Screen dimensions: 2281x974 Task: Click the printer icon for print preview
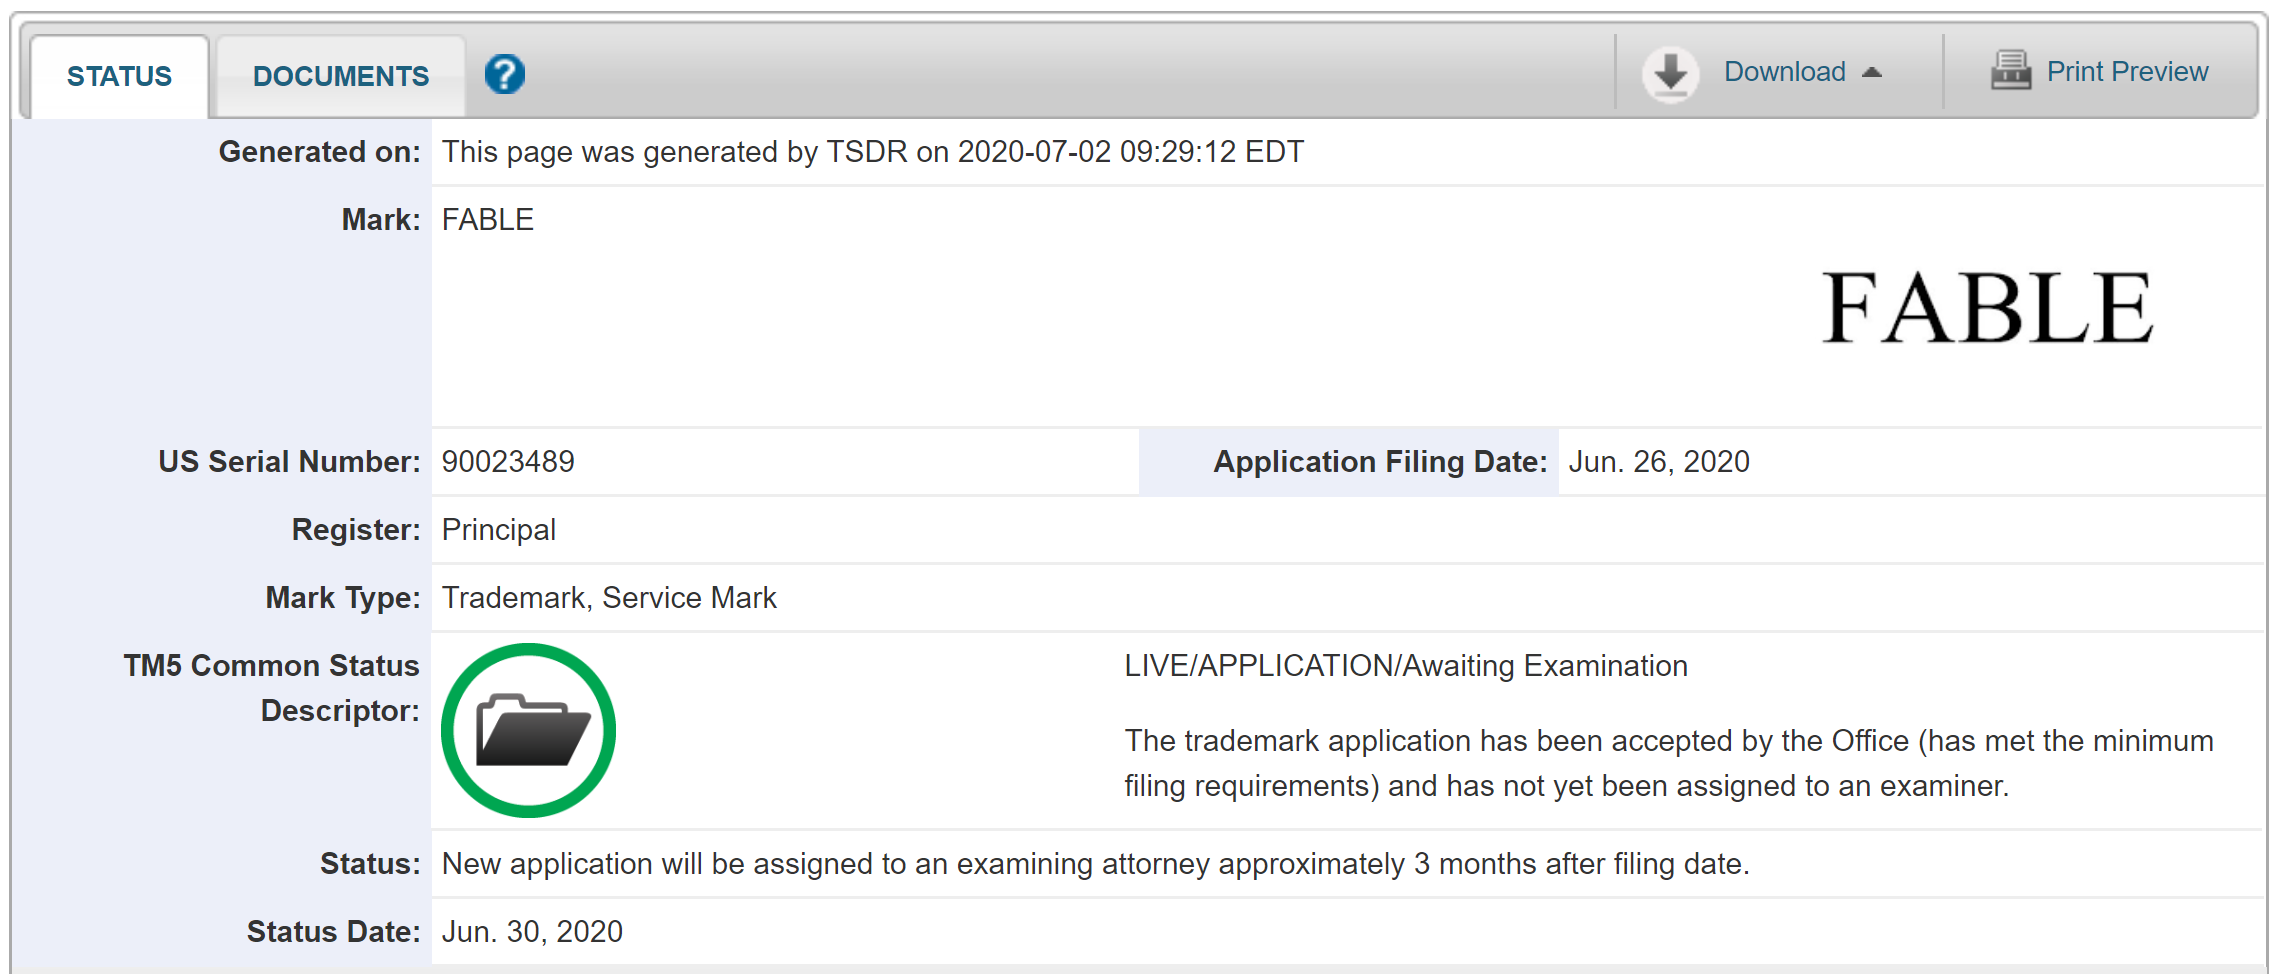click(2010, 71)
